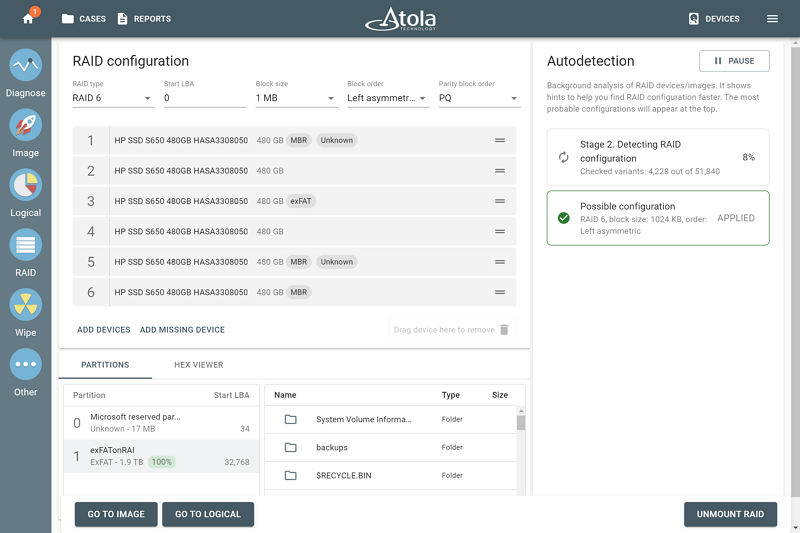Open the Devices panel
The height and width of the screenshot is (533, 800).
click(x=714, y=19)
